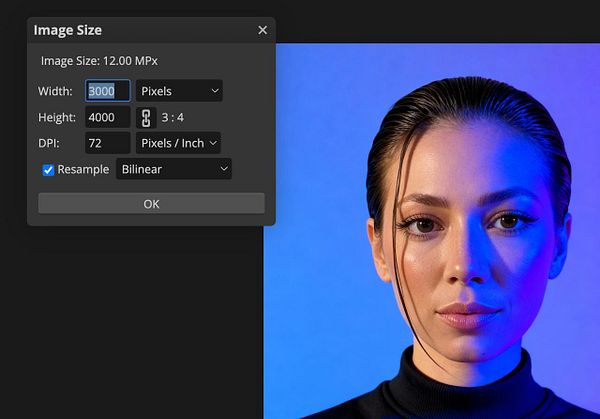Viewport: 600px width, 419px height.
Task: Click the Image Size dialog title
Action: pyautogui.click(x=68, y=30)
